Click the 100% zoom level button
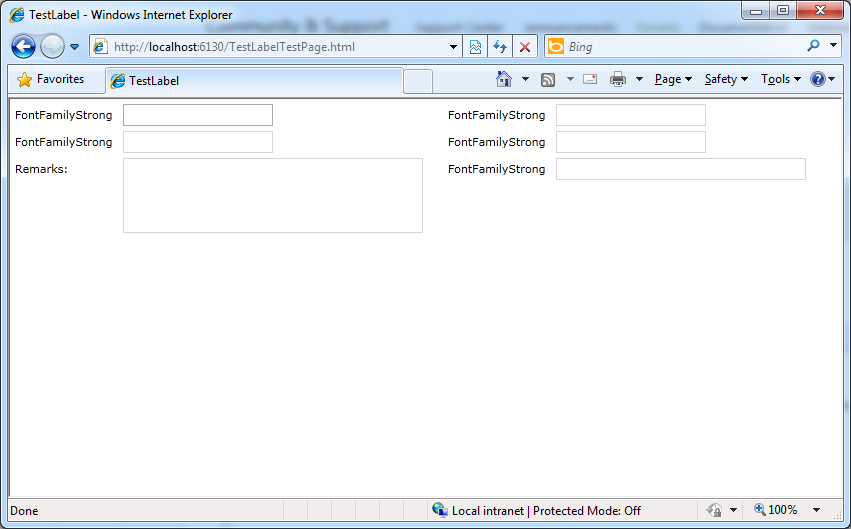Screen dimensions: 851x529 pos(776,509)
